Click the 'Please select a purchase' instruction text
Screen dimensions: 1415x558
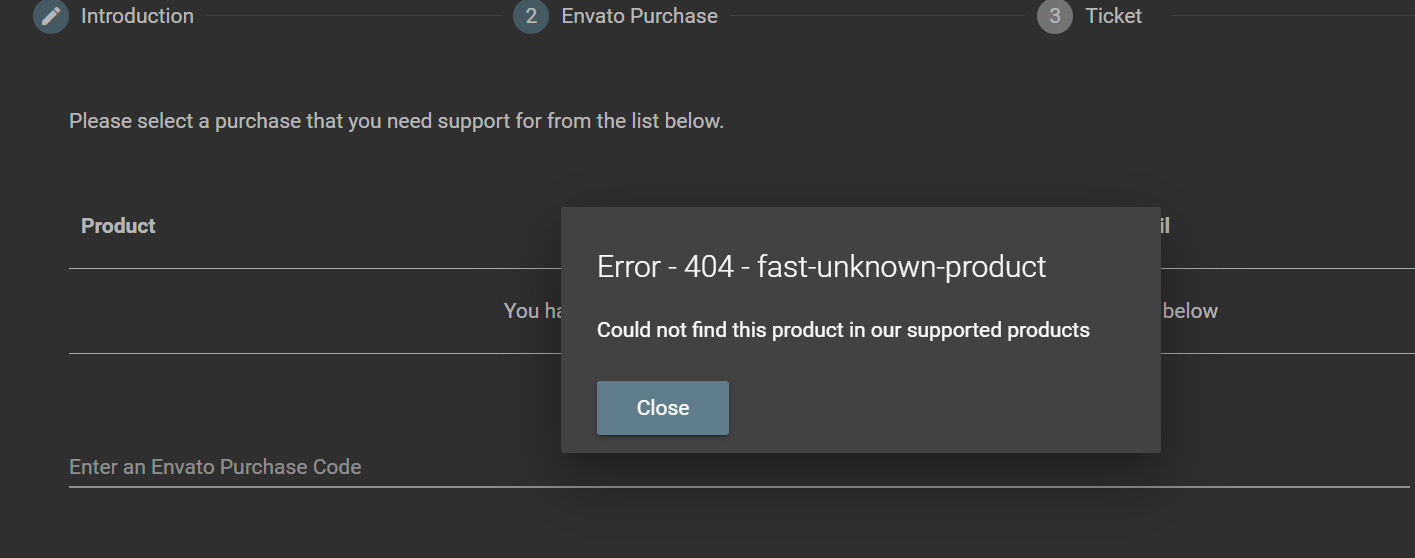(x=396, y=121)
